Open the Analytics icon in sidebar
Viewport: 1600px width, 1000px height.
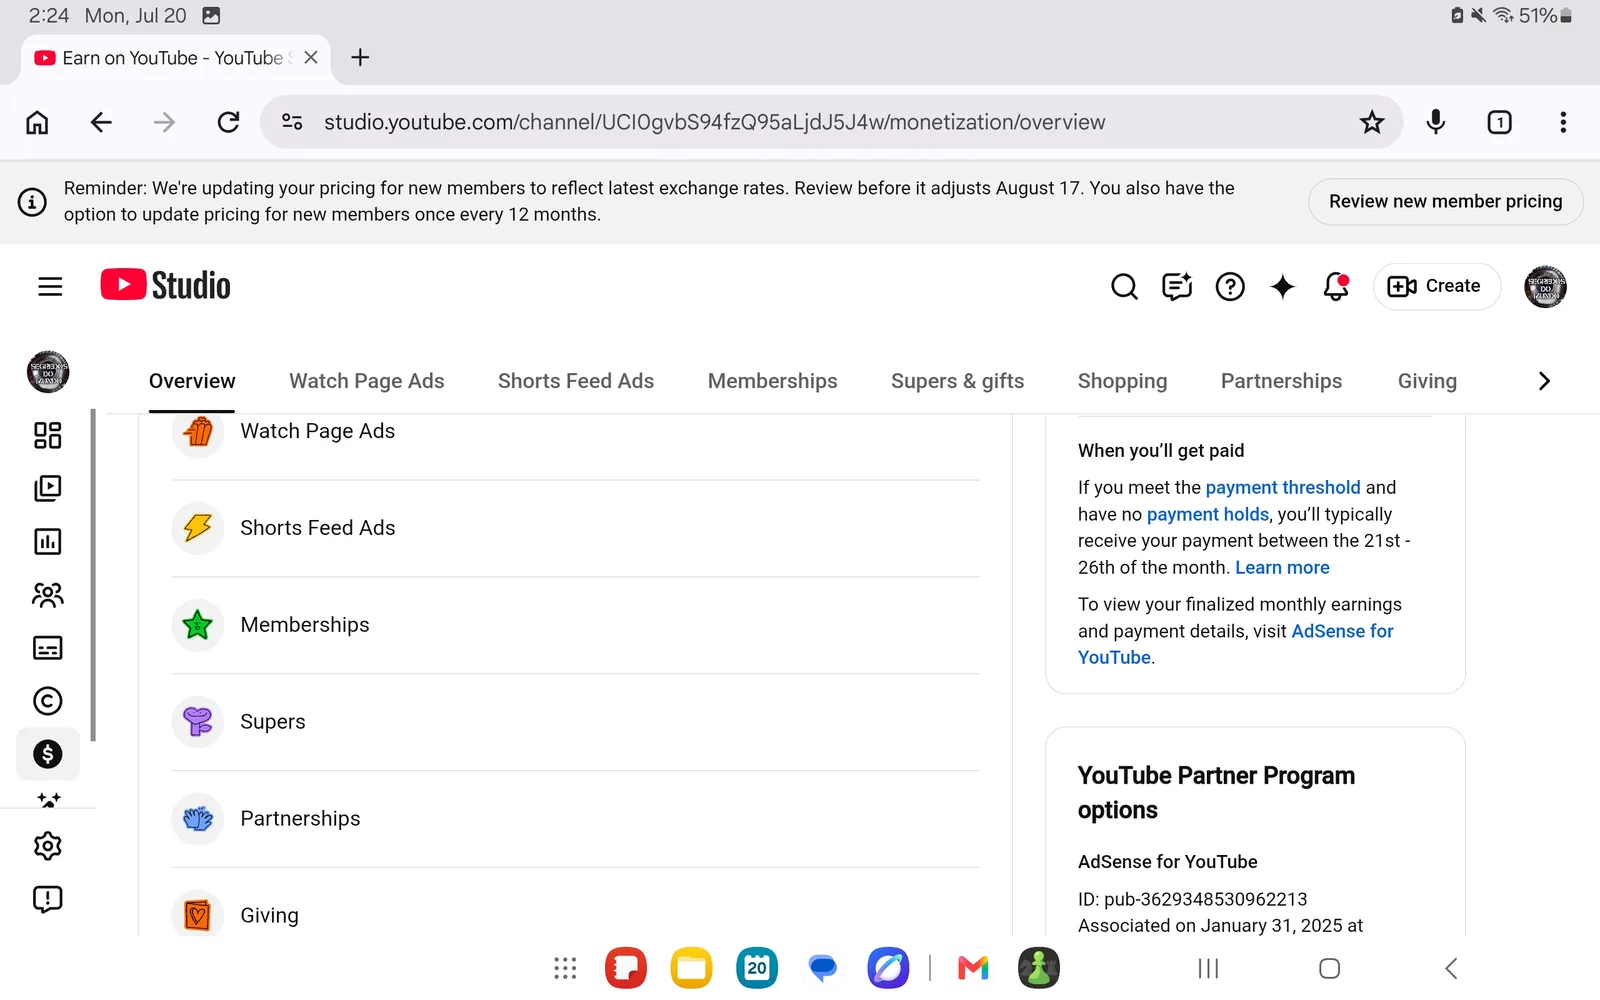click(x=47, y=541)
